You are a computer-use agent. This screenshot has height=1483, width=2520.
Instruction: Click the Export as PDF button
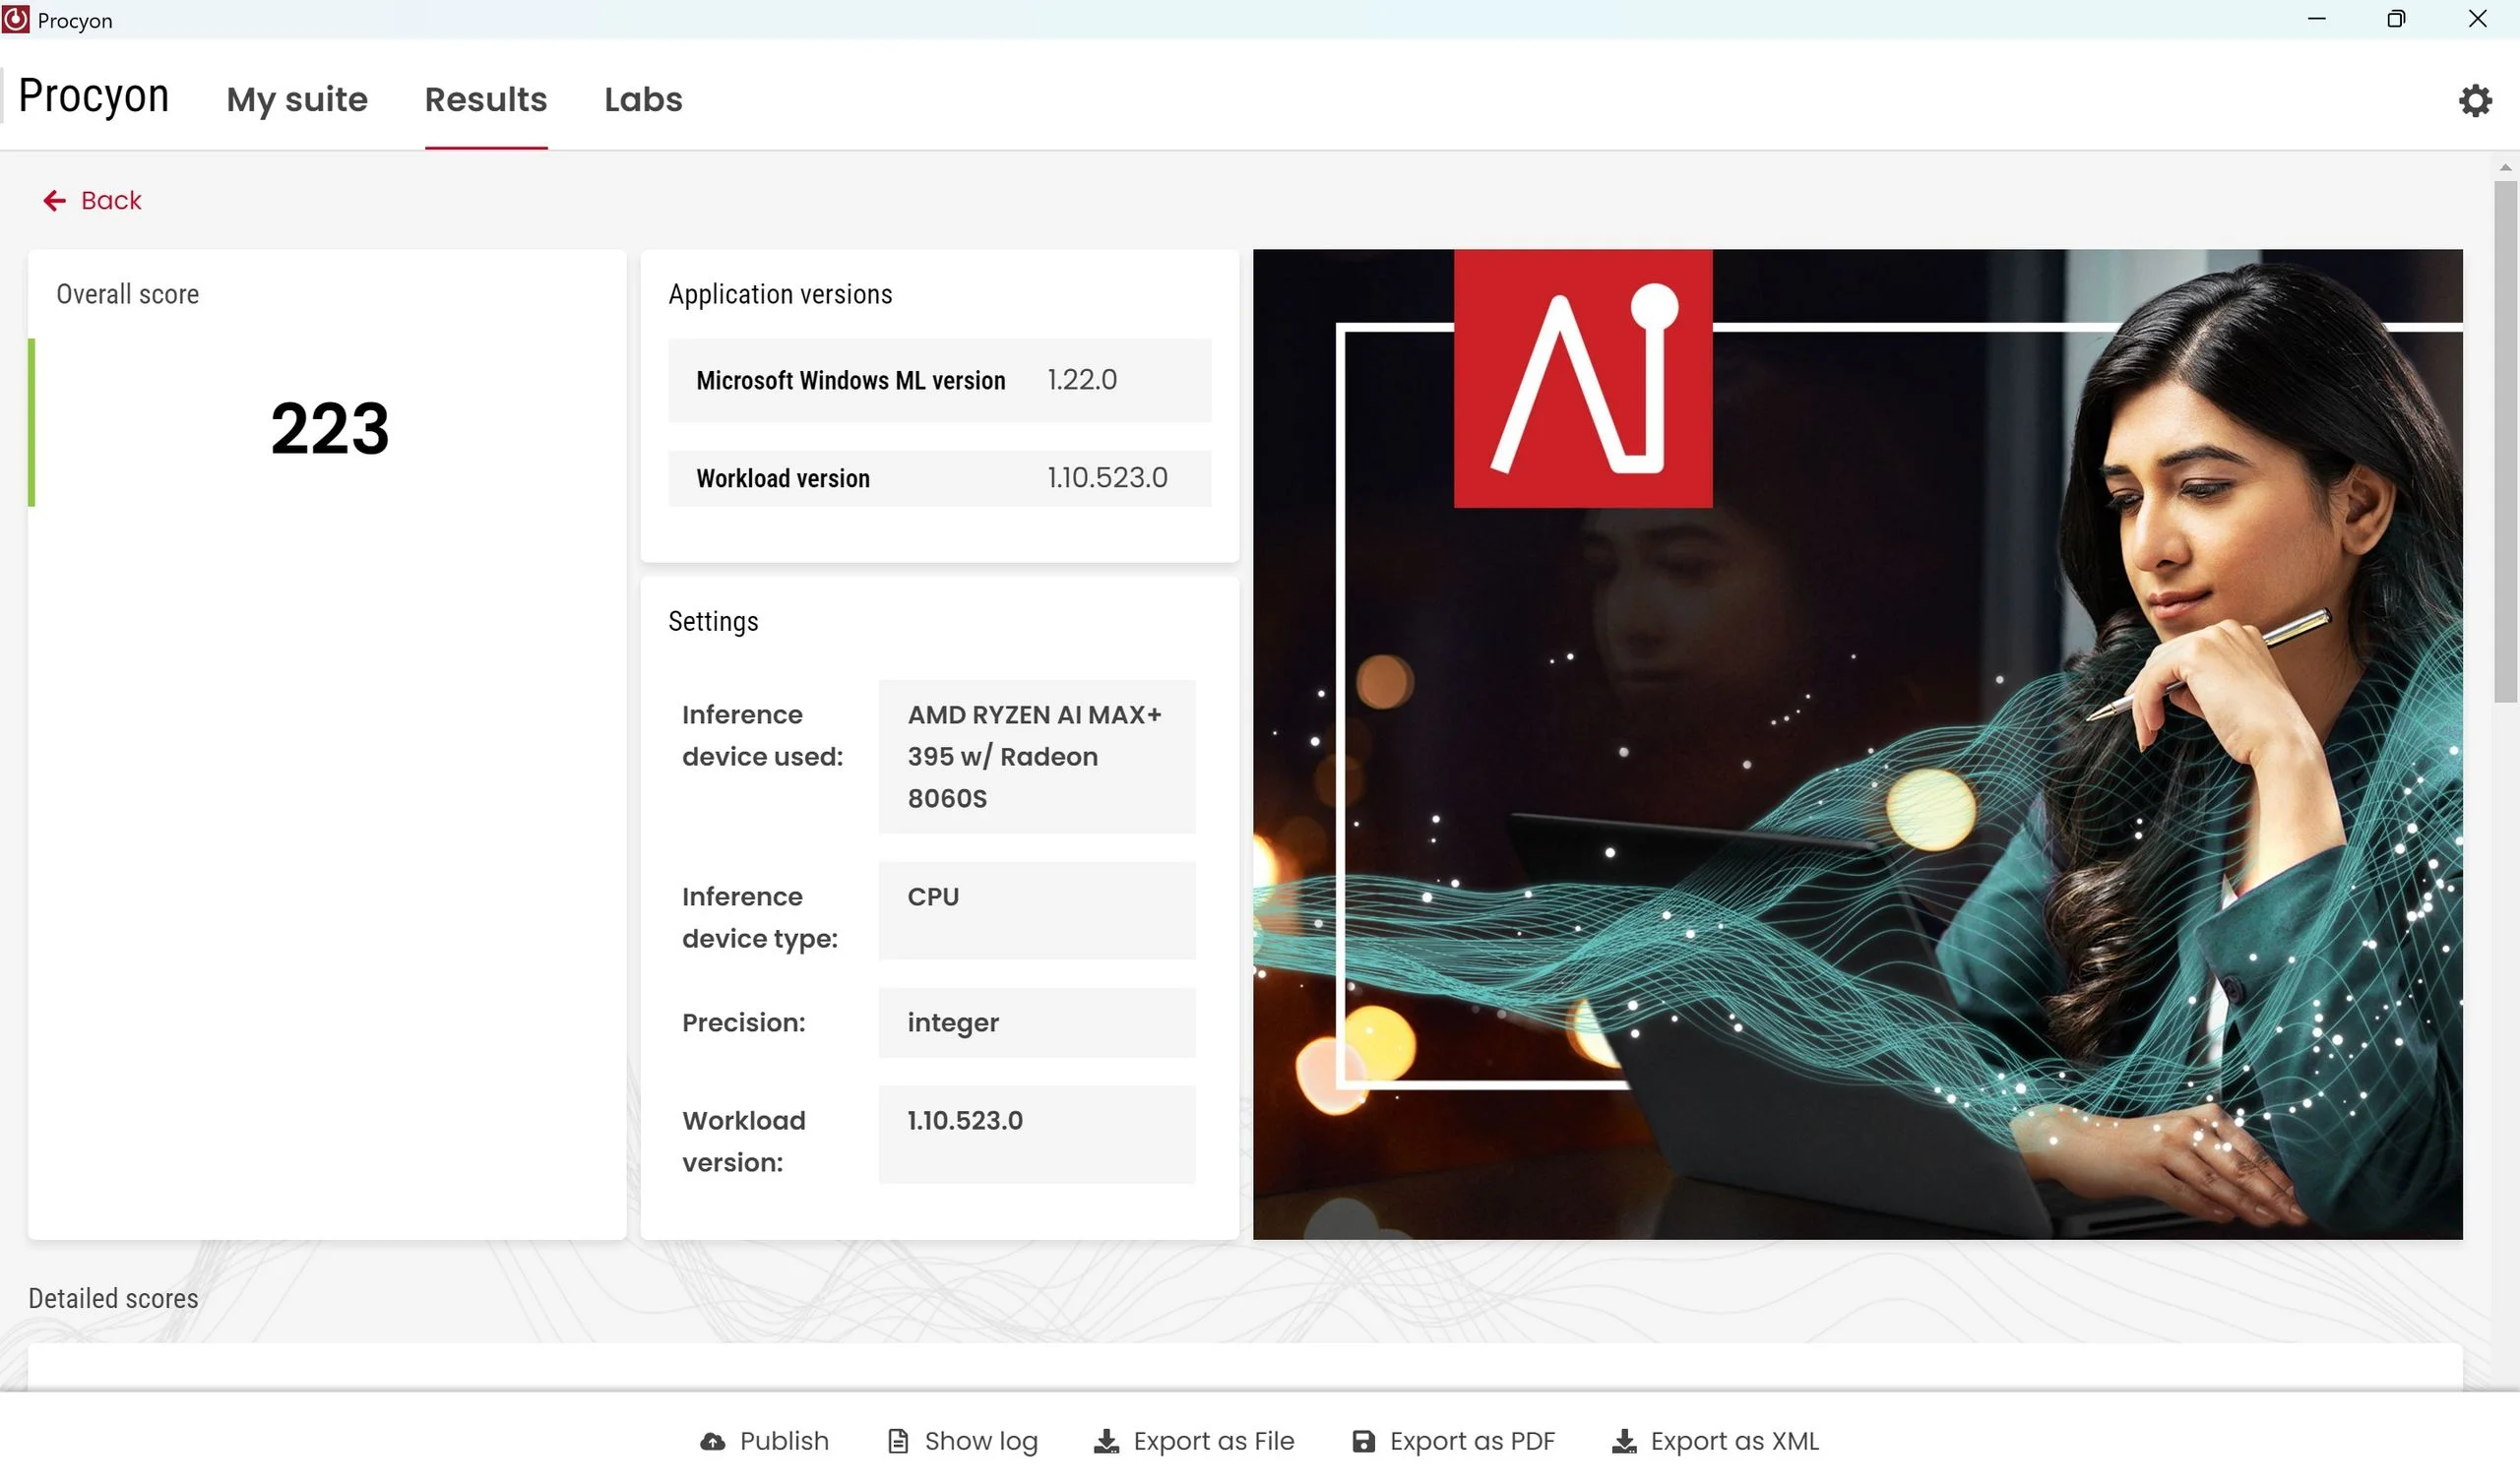pyautogui.click(x=1472, y=1441)
